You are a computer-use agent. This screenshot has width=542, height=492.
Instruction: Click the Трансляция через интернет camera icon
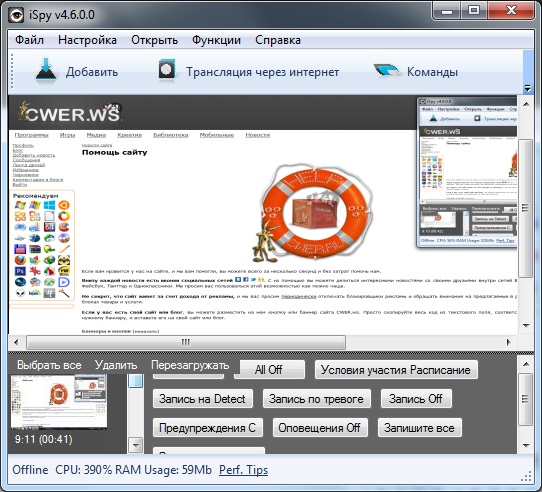[x=167, y=70]
